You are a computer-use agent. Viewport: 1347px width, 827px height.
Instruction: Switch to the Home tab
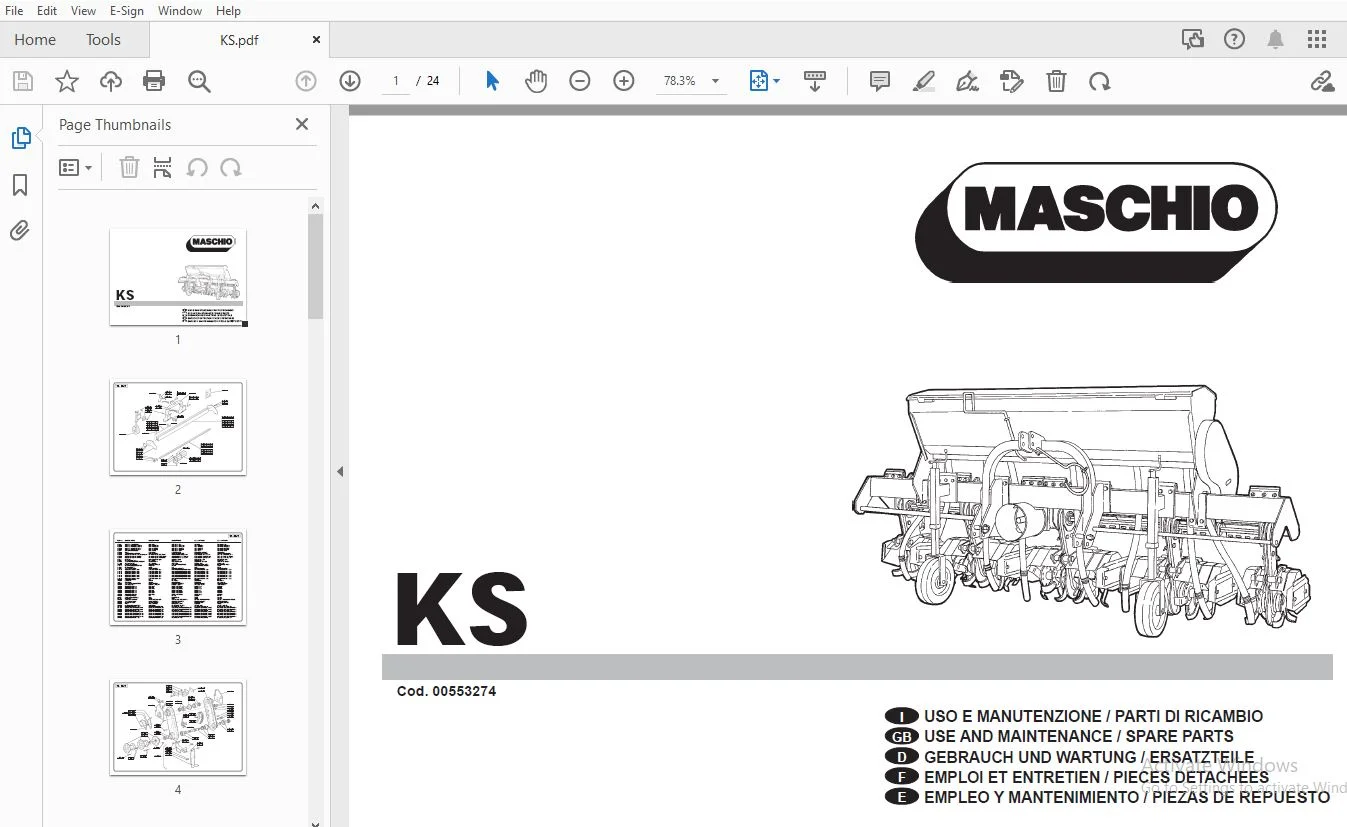point(35,40)
